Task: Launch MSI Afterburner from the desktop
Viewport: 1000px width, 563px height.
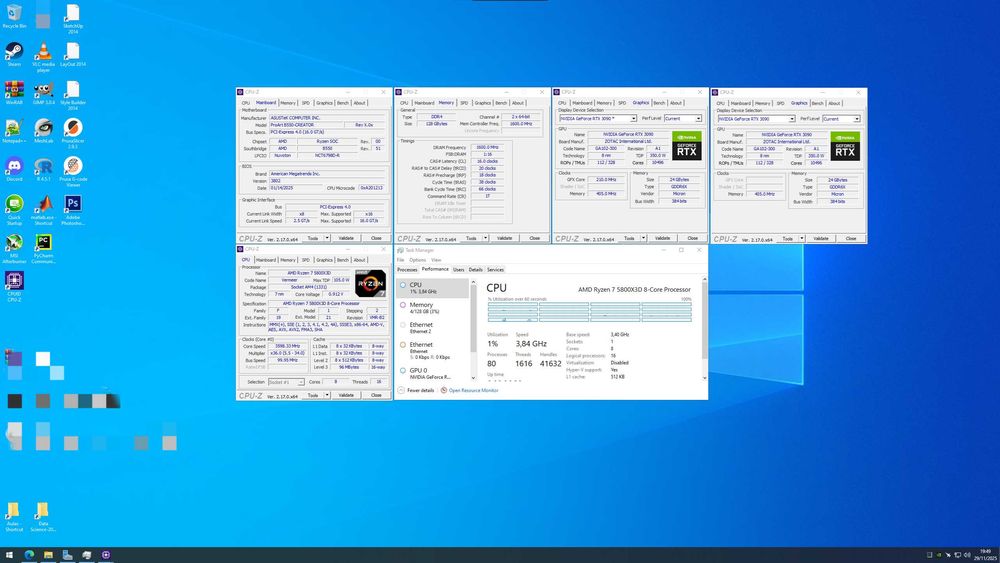Action: 14,247
